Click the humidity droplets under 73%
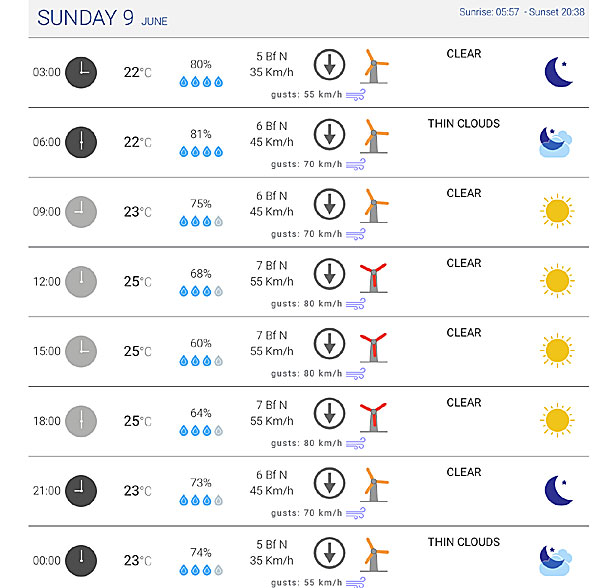The image size is (600, 588). coord(201,500)
